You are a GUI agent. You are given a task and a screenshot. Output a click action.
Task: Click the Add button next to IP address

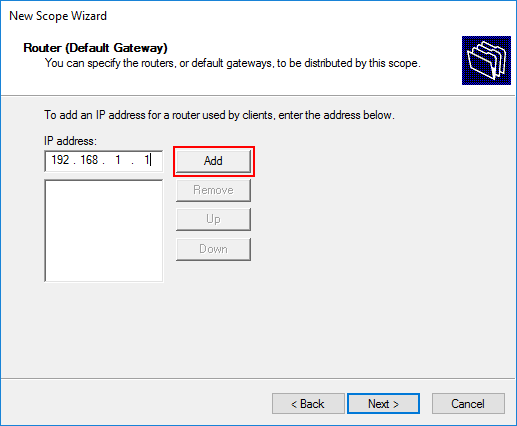(213, 161)
